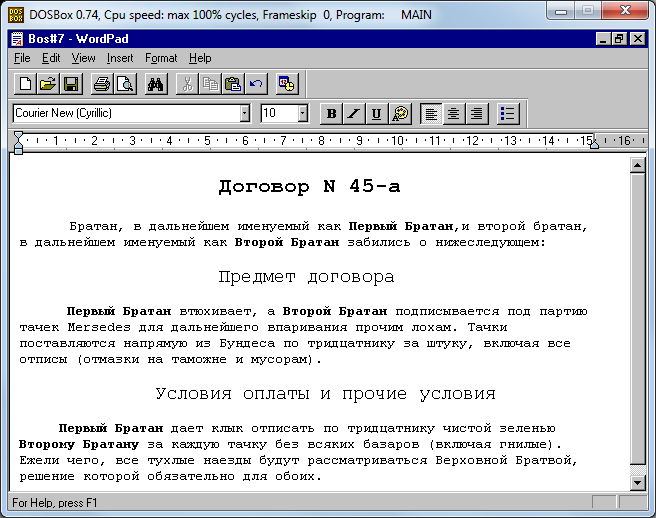
Task: Close the WordPad window
Action: click(638, 39)
